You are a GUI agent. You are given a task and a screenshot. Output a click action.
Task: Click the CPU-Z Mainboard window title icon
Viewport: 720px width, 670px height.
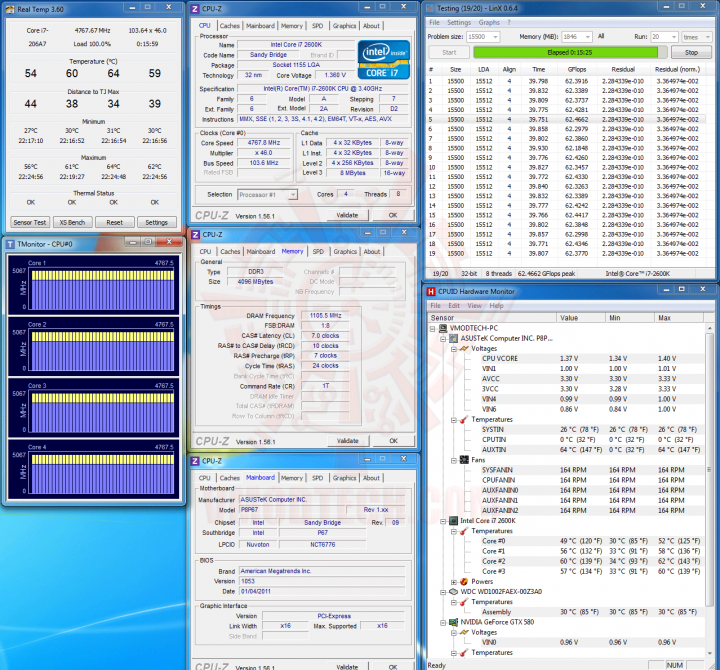pyautogui.click(x=195, y=461)
